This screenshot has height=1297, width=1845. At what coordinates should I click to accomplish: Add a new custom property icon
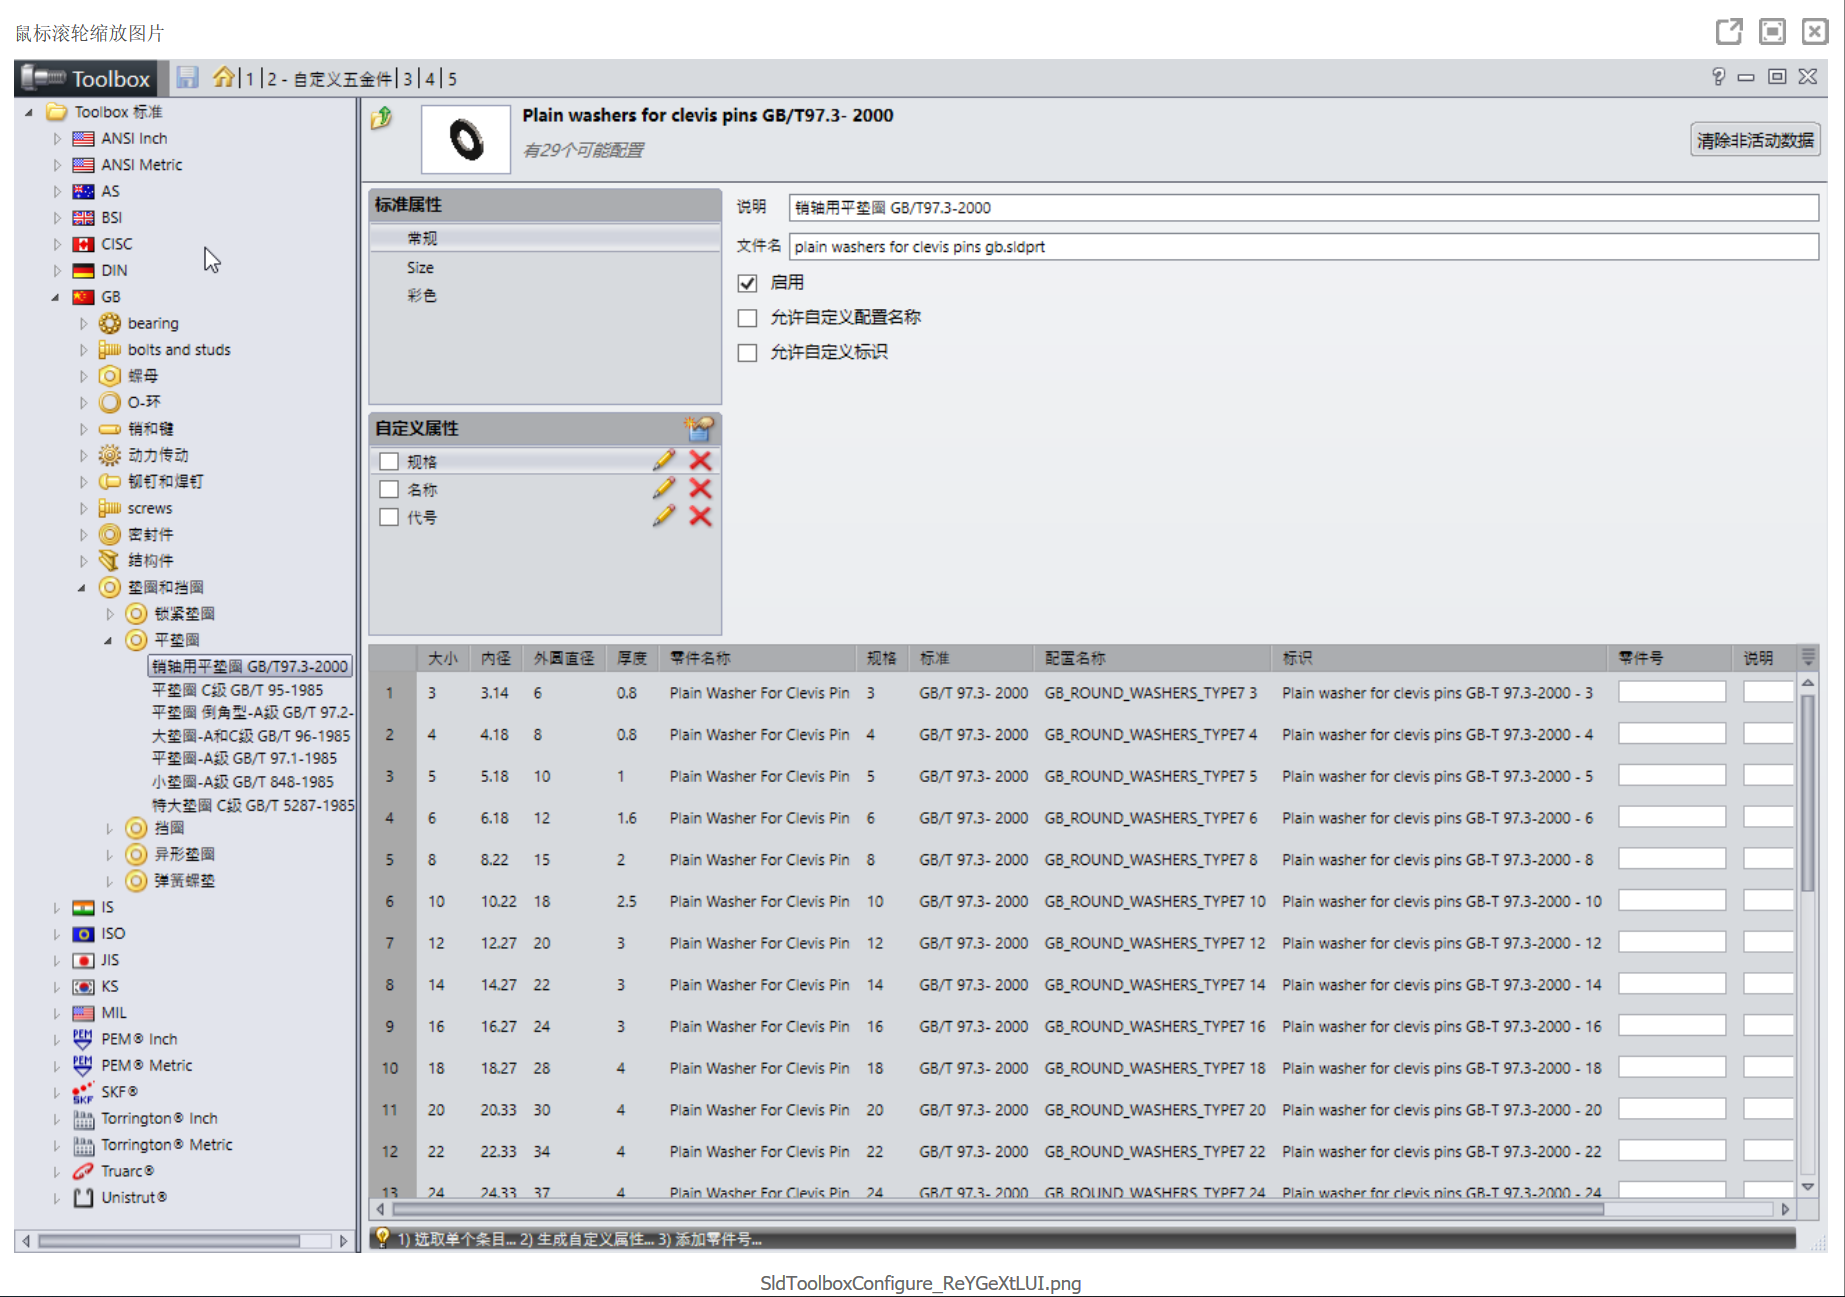tap(698, 429)
